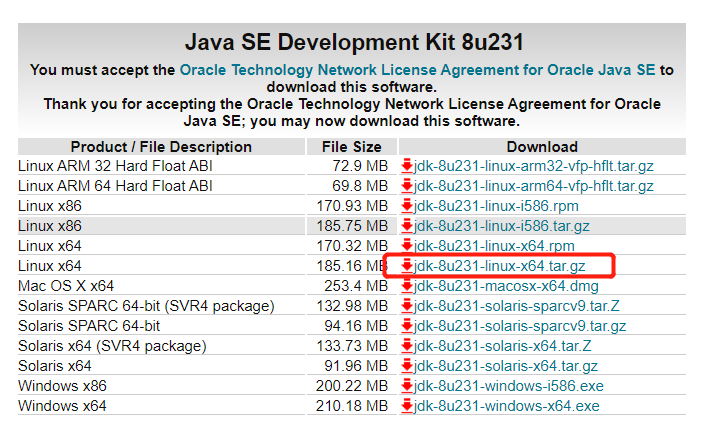Download jdk-8u231-windows-i586.exe
This screenshot has width=712, height=428.
pyautogui.click(x=509, y=386)
